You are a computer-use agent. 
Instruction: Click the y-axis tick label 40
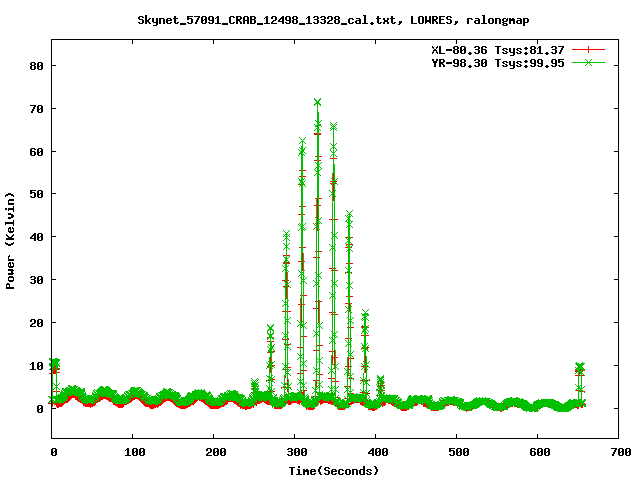pyautogui.click(x=37, y=237)
